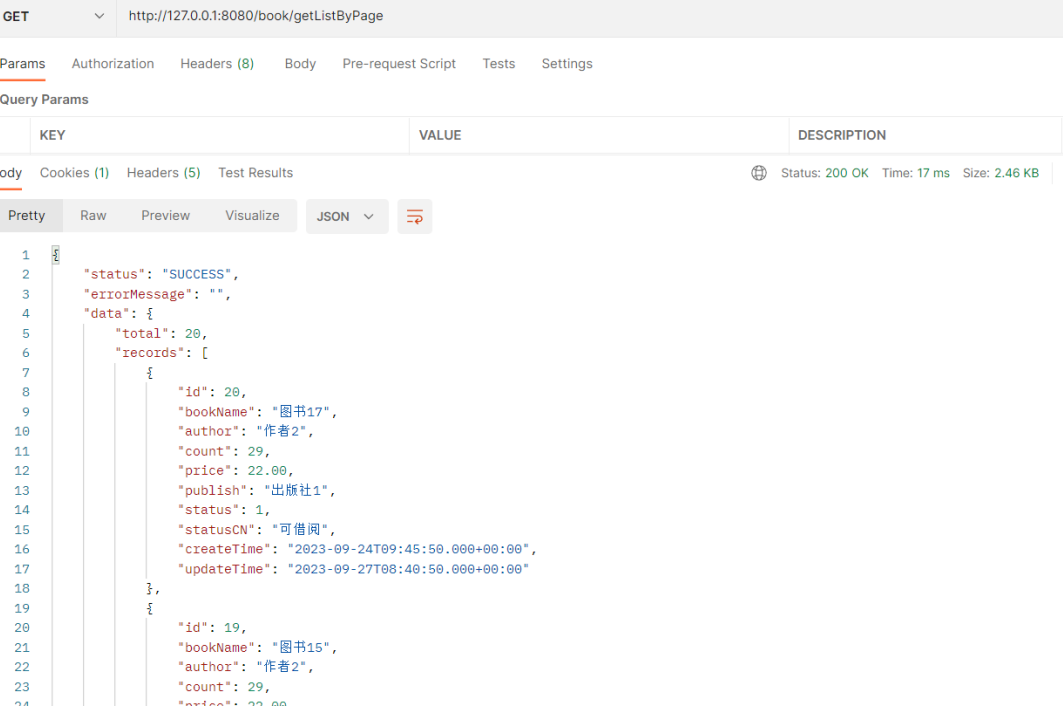Toggle the line wrap icon

coord(414,216)
